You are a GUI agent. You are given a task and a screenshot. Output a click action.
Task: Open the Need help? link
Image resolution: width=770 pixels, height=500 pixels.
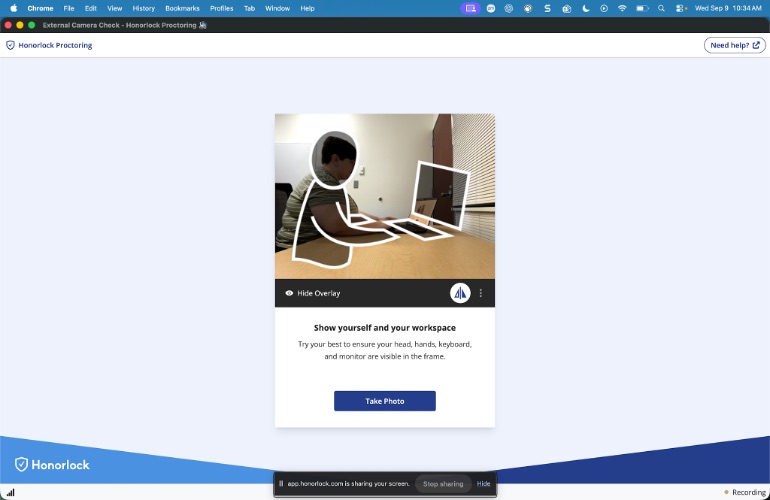735,45
